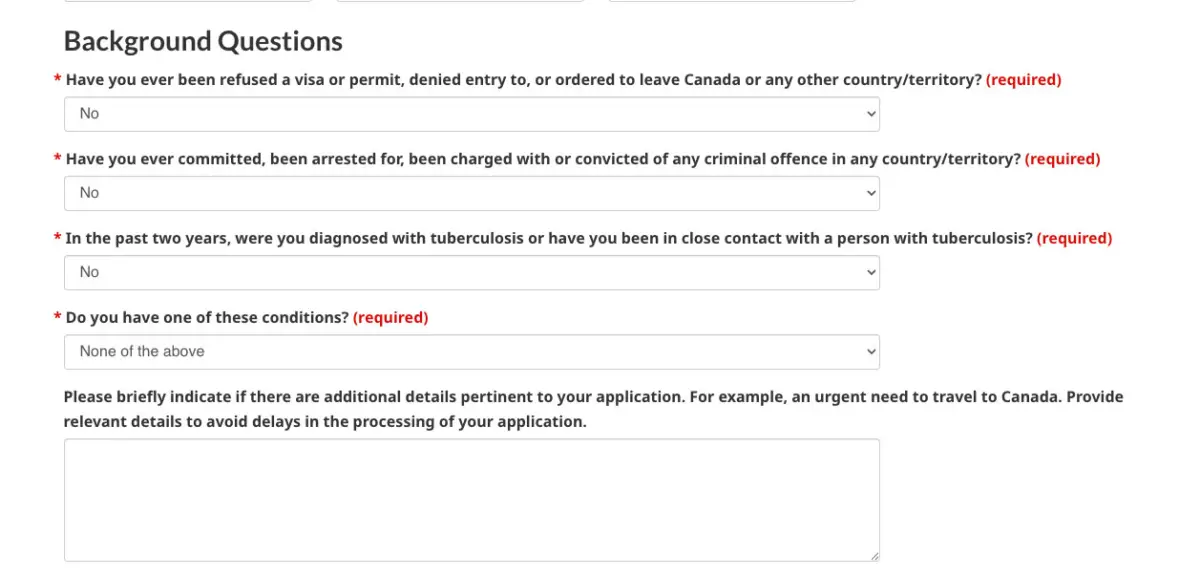The image size is (1200, 575).
Task: Click '(required)' beside the tuberculosis question
Action: (1074, 238)
